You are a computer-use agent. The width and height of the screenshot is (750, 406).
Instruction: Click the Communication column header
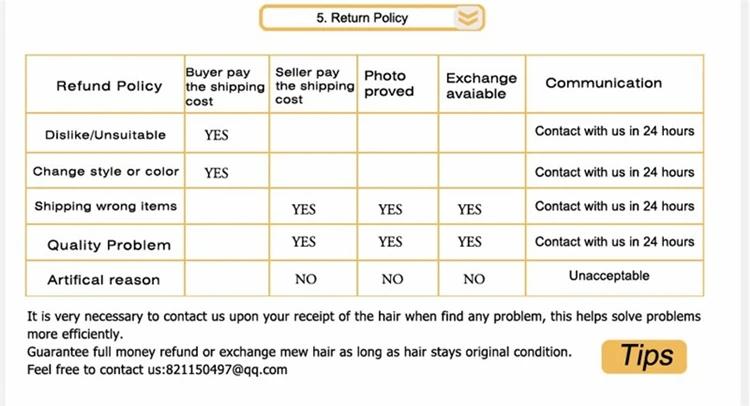(604, 83)
